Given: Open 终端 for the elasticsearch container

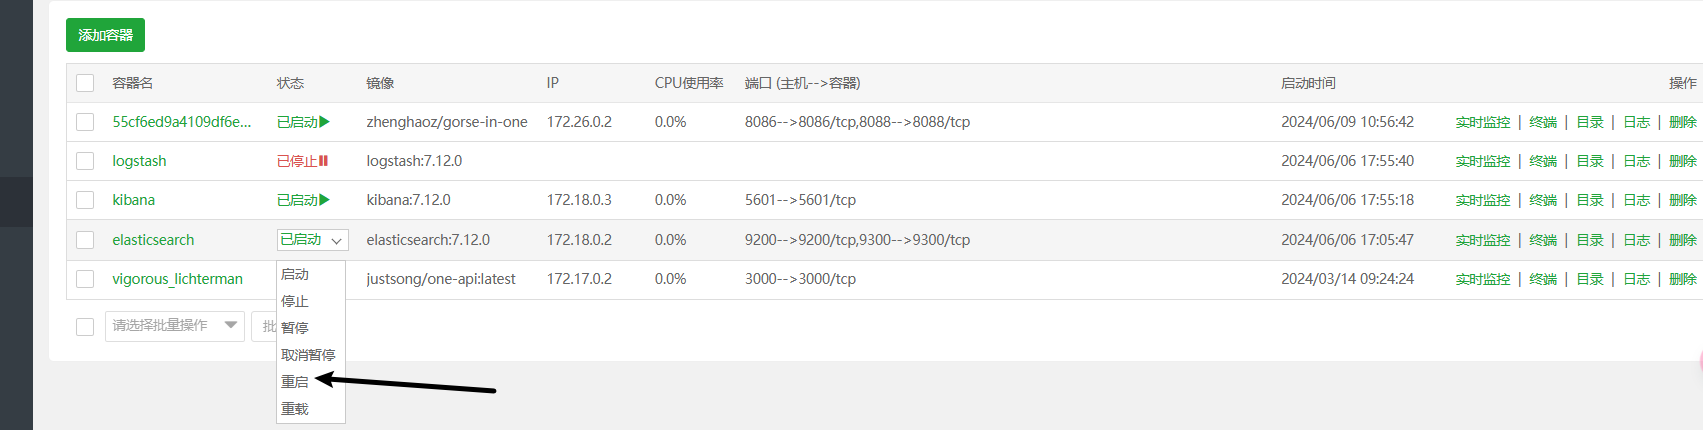Looking at the screenshot, I should coord(1543,240).
